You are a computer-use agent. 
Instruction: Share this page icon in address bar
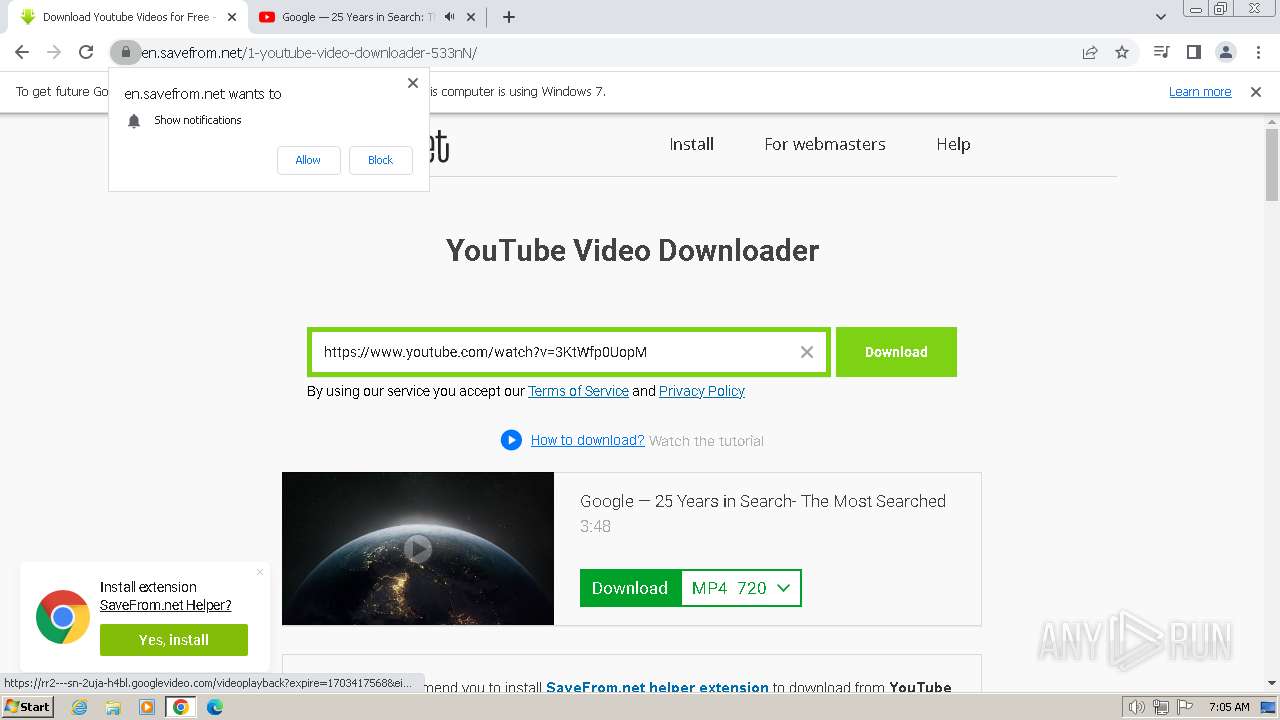(1090, 52)
